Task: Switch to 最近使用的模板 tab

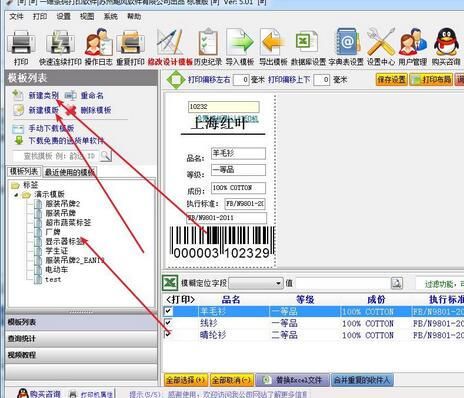Action: coord(70,172)
